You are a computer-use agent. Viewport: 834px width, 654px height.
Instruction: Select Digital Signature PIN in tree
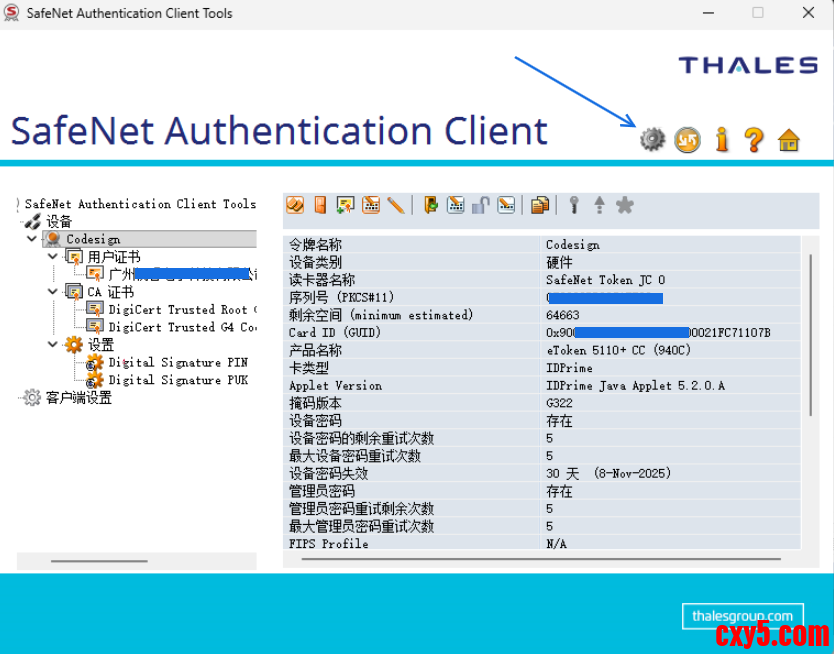[x=177, y=362]
